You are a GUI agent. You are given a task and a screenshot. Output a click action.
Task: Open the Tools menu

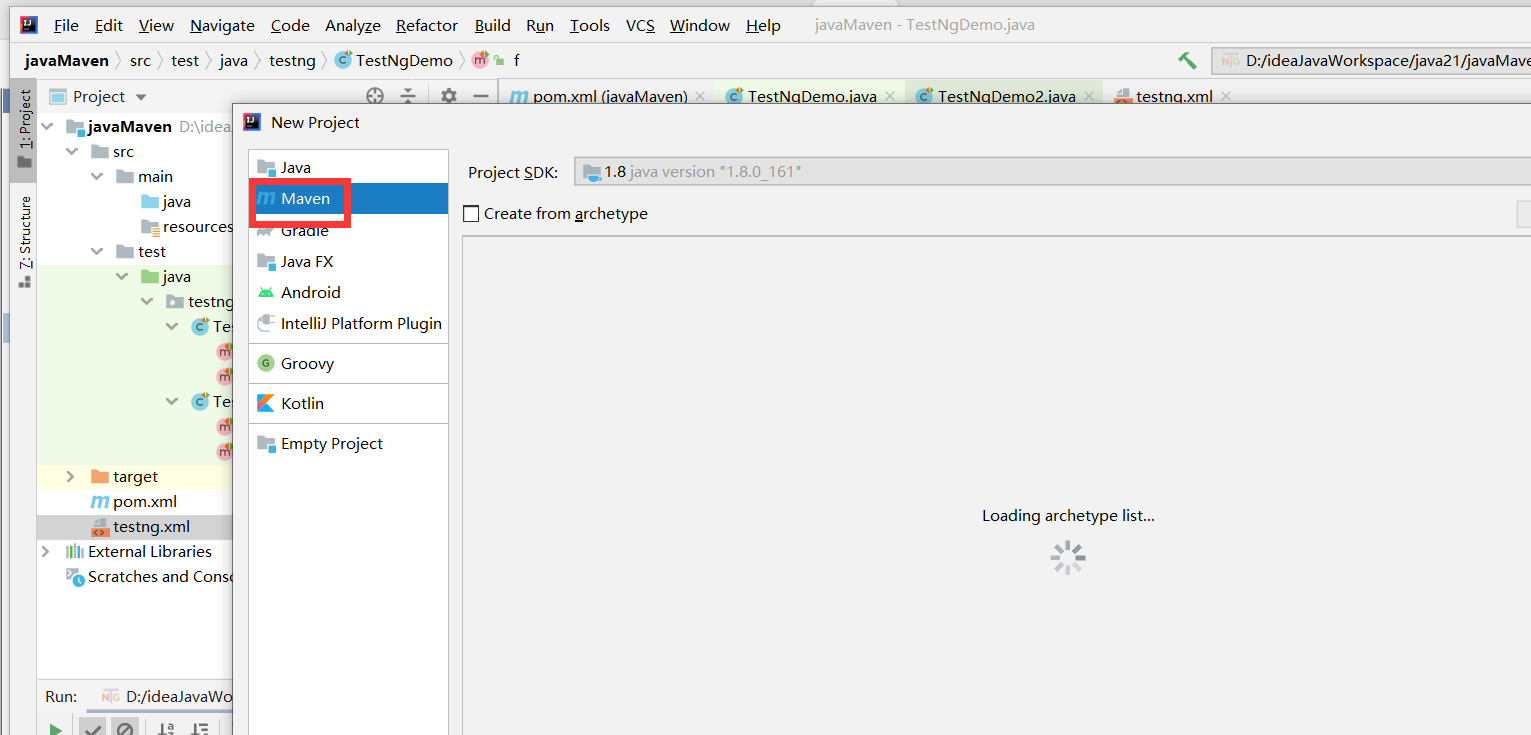click(590, 25)
